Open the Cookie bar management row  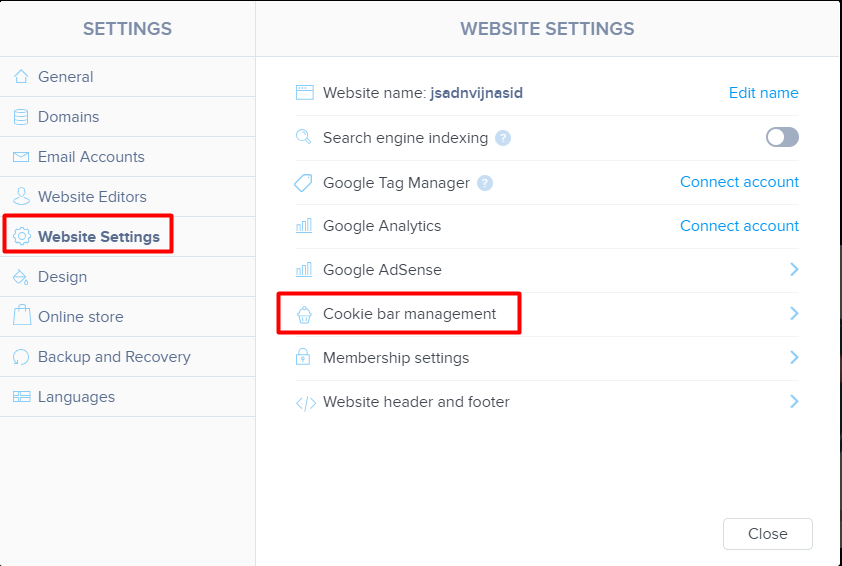547,314
